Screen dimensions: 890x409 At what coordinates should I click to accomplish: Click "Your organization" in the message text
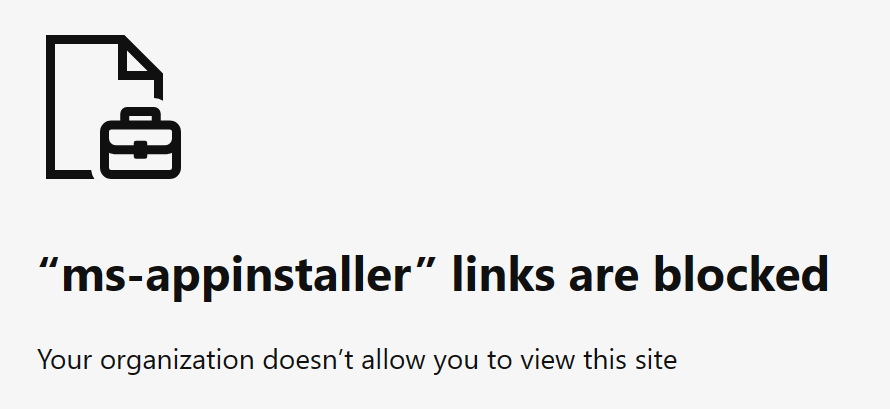point(145,361)
